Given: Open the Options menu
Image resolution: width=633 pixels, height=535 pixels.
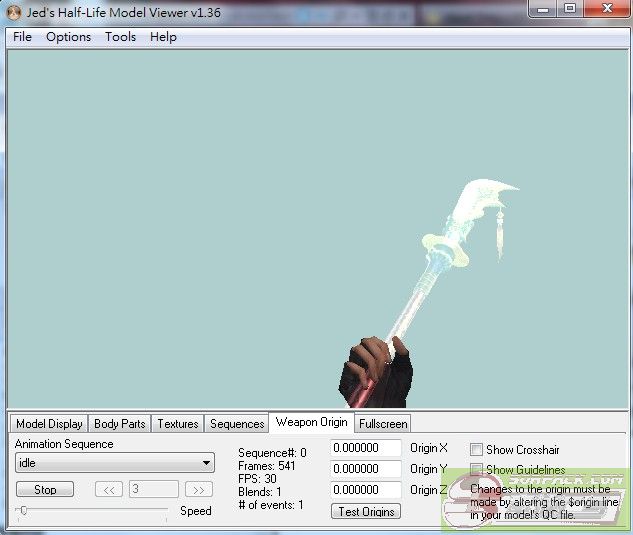Looking at the screenshot, I should (x=68, y=37).
